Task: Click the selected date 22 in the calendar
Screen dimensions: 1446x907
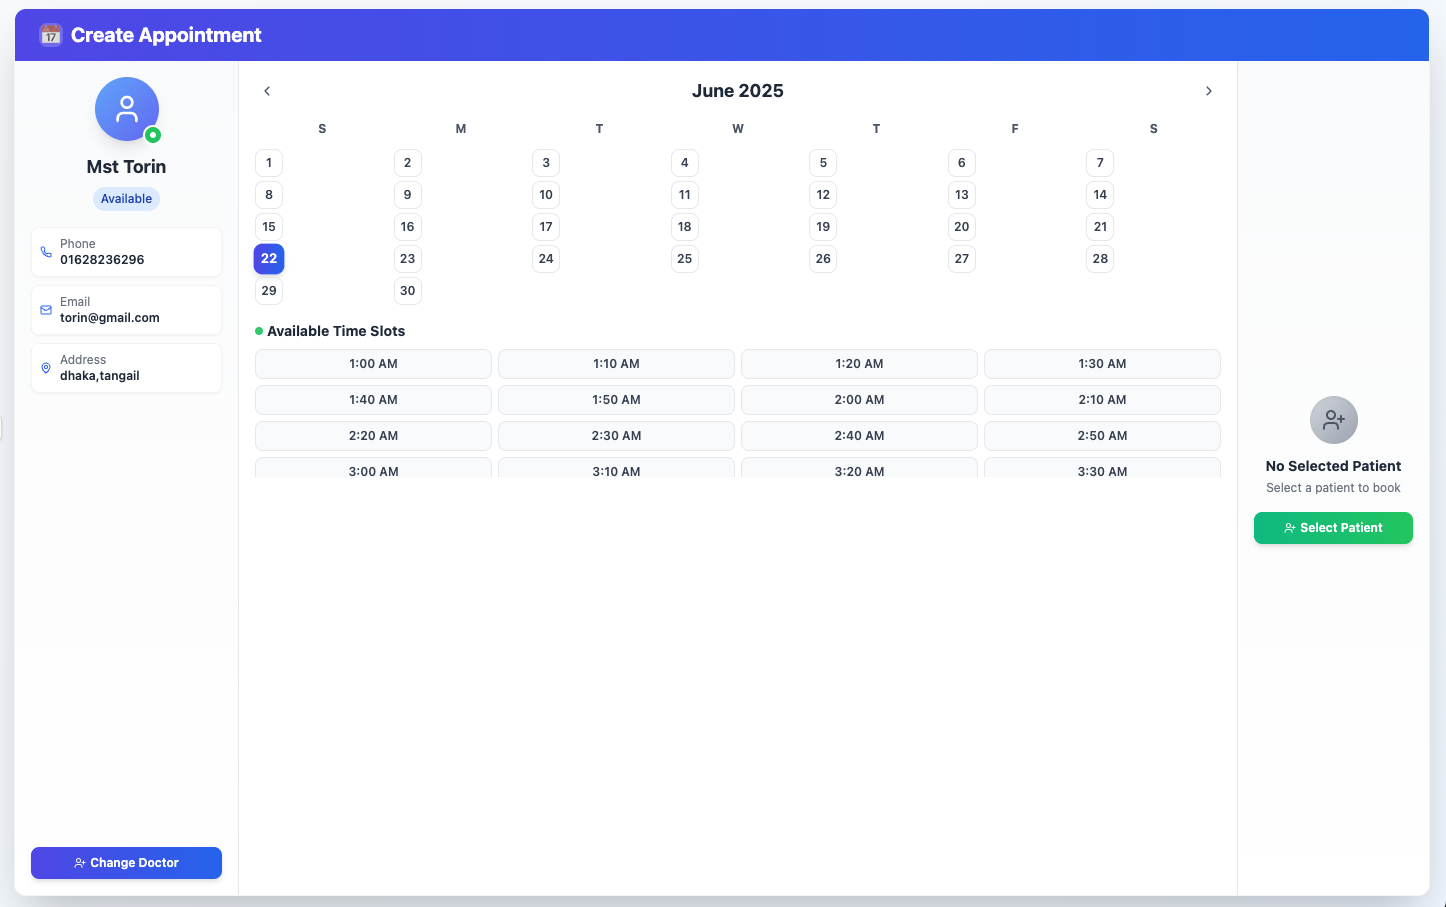Action: pos(268,258)
